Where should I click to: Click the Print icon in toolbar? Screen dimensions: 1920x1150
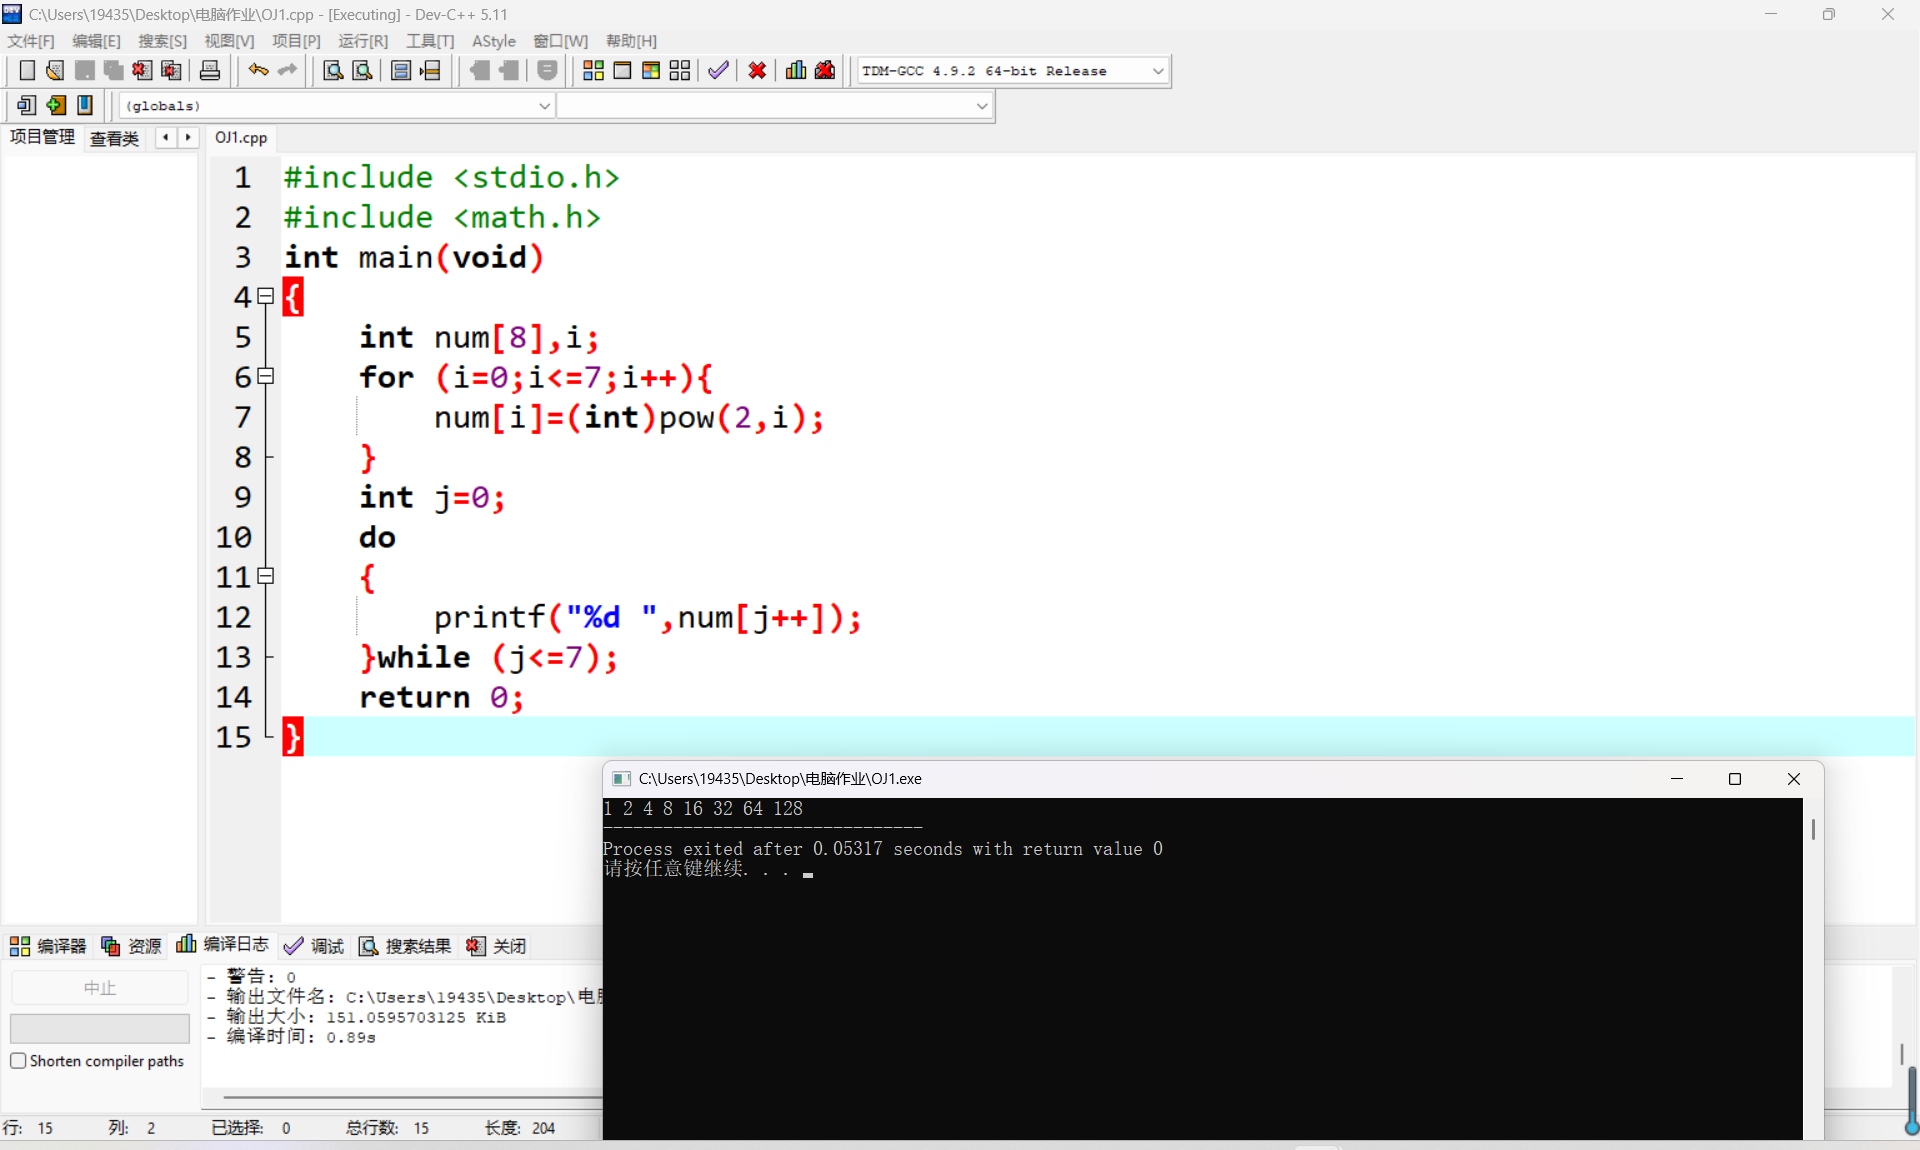coord(210,70)
